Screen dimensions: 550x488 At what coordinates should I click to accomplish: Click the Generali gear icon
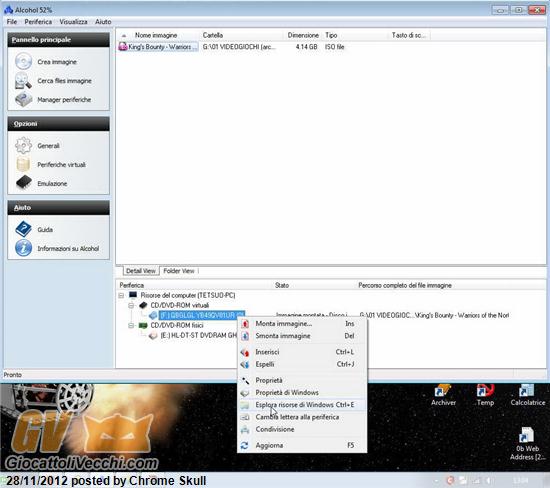[x=24, y=146]
